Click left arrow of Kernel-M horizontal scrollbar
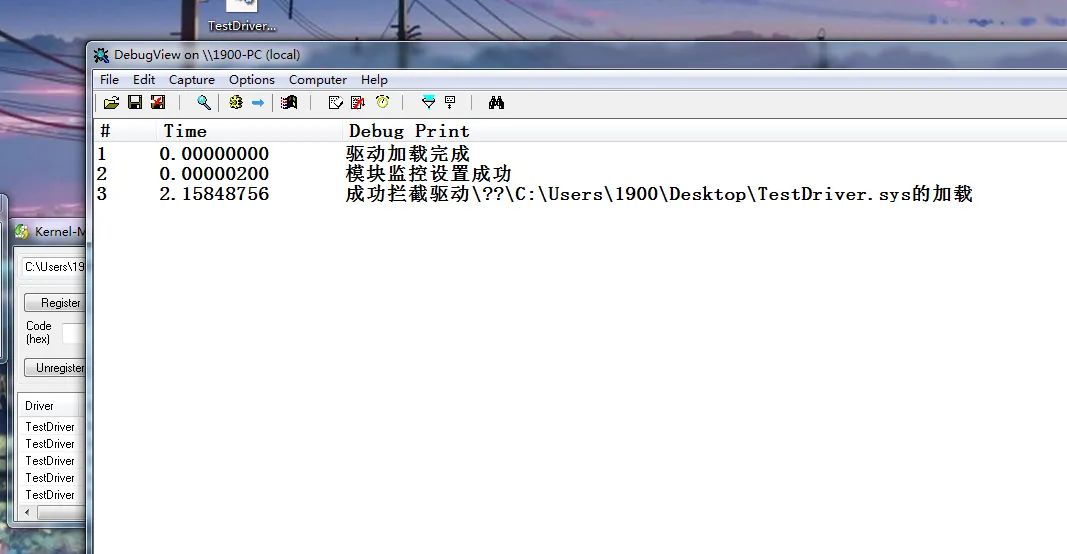 (27, 512)
